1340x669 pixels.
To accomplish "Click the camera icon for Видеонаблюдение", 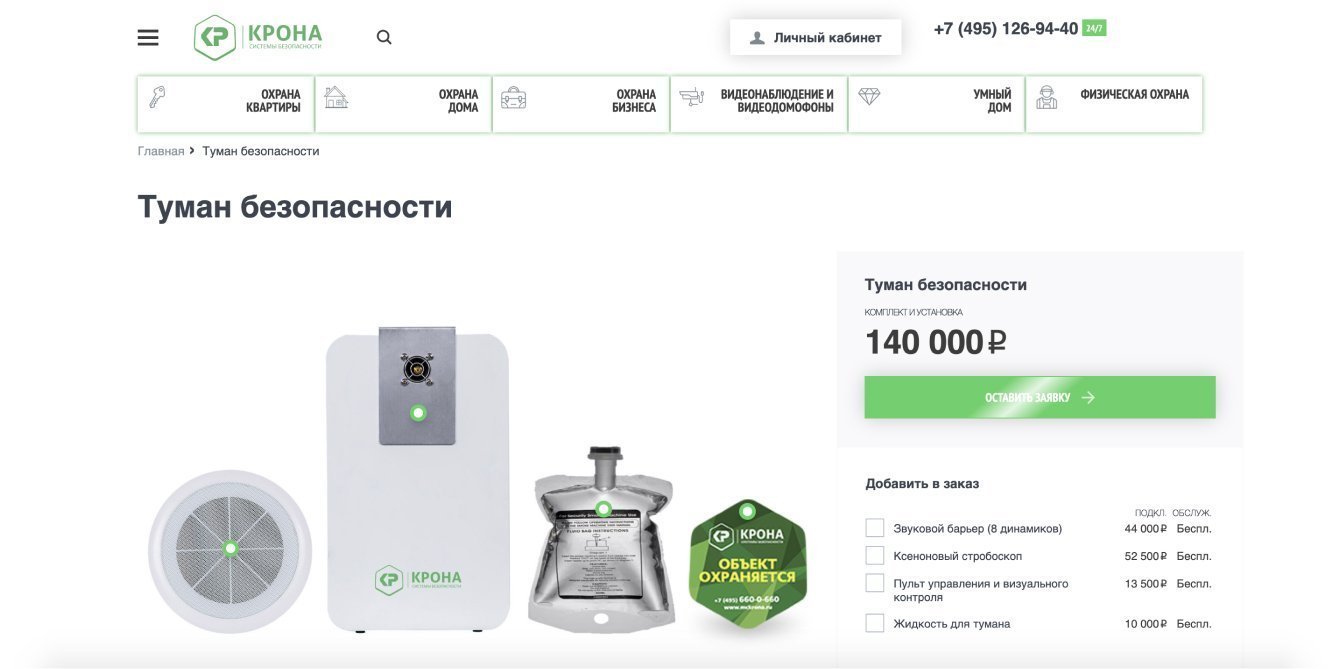I will 691,97.
